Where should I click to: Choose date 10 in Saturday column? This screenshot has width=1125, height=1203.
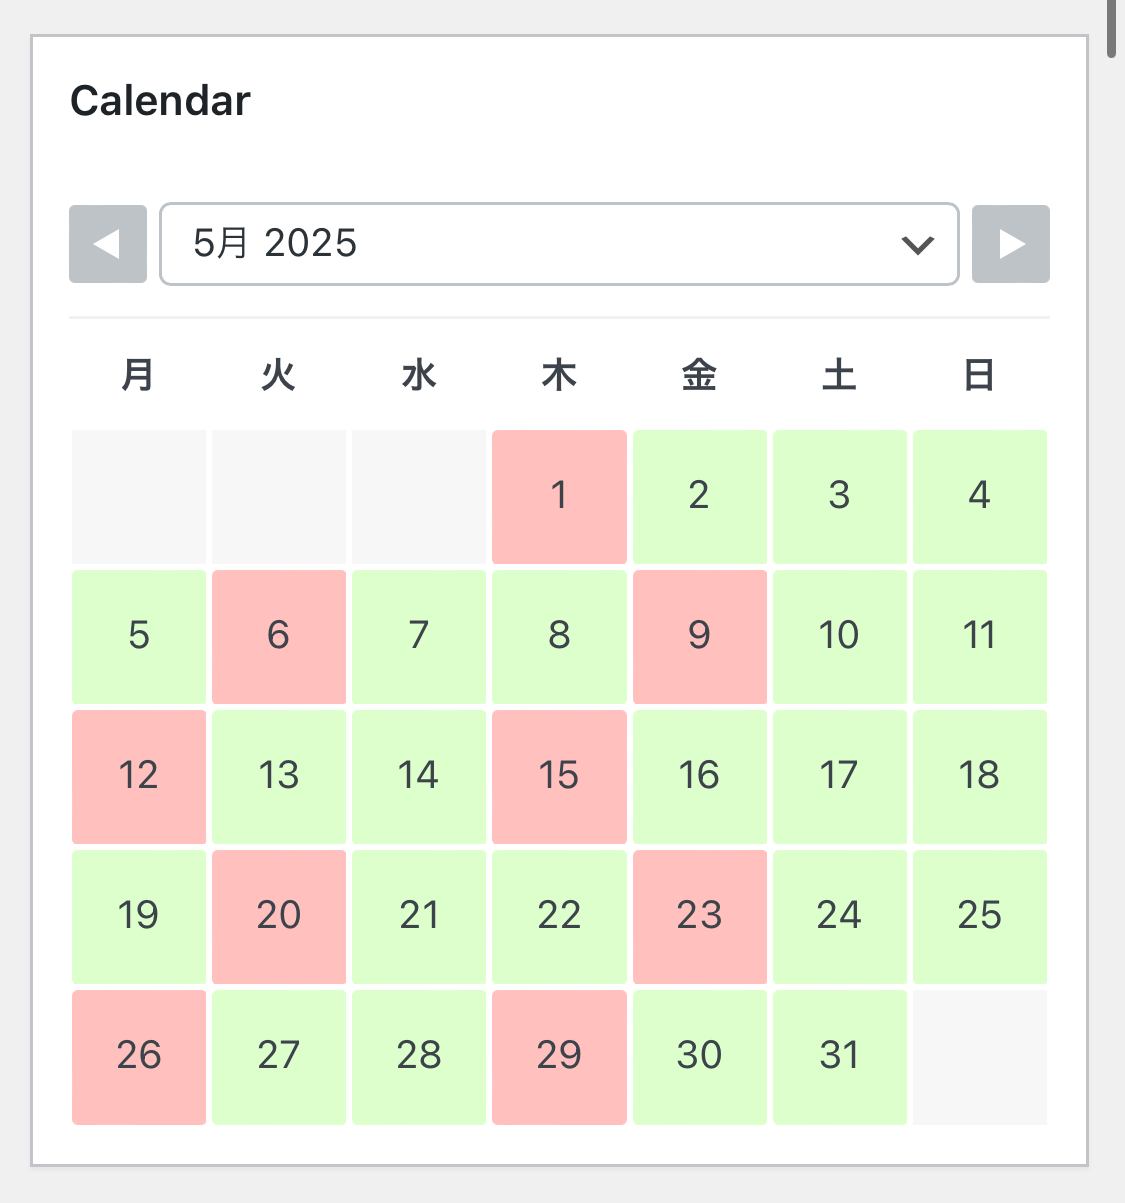[x=840, y=637]
